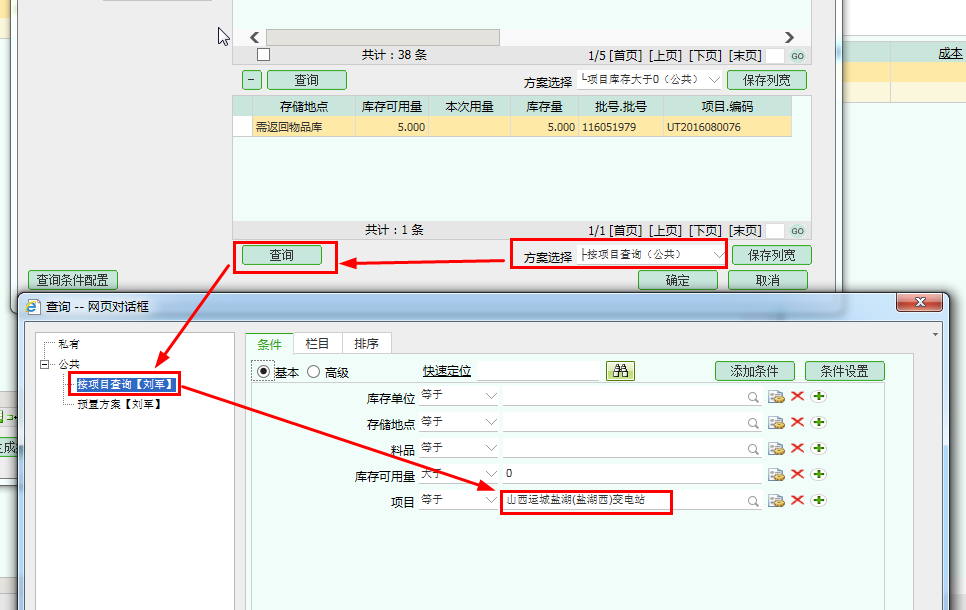Collapse the 公共 tree node
966x610 pixels.
click(45, 365)
